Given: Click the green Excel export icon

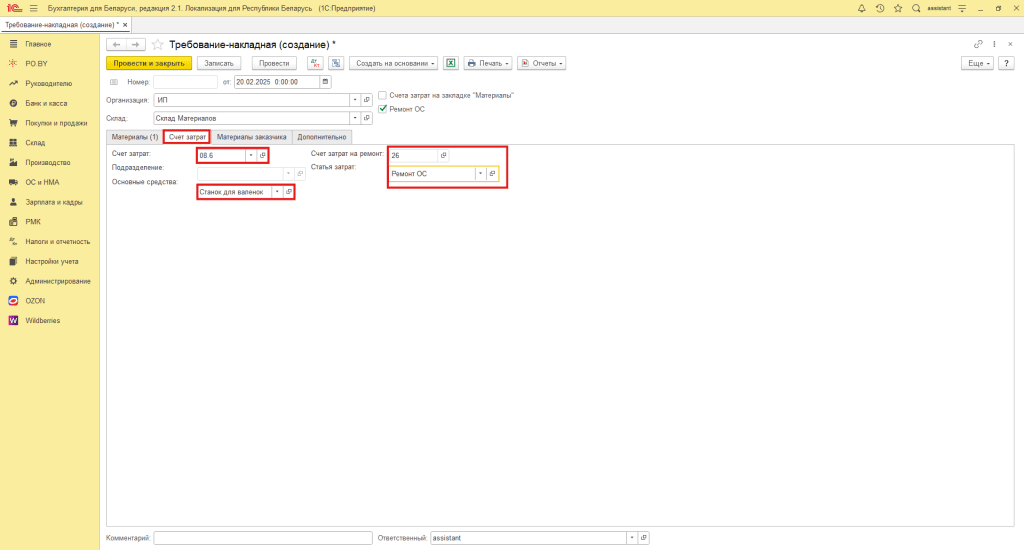Looking at the screenshot, I should click(451, 63).
